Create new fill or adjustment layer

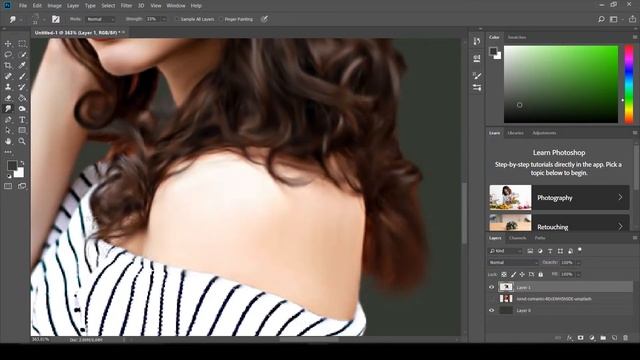coord(592,338)
